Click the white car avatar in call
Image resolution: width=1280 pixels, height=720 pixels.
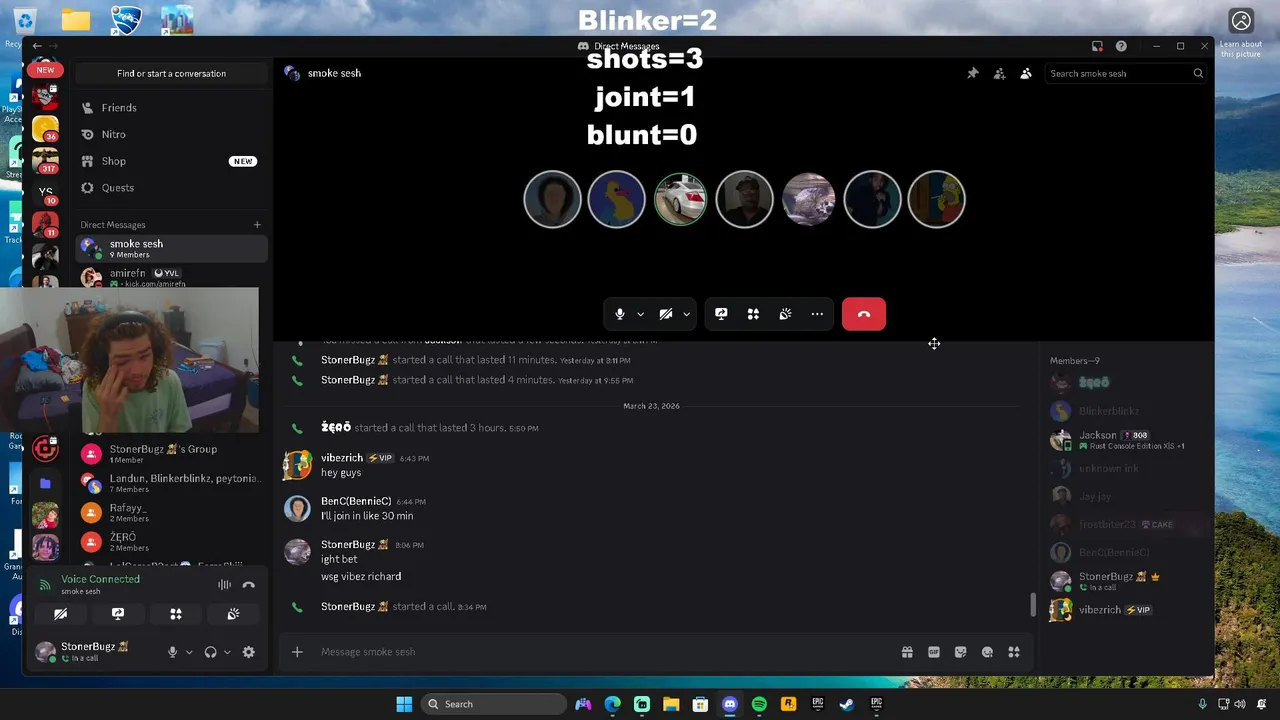(x=680, y=199)
